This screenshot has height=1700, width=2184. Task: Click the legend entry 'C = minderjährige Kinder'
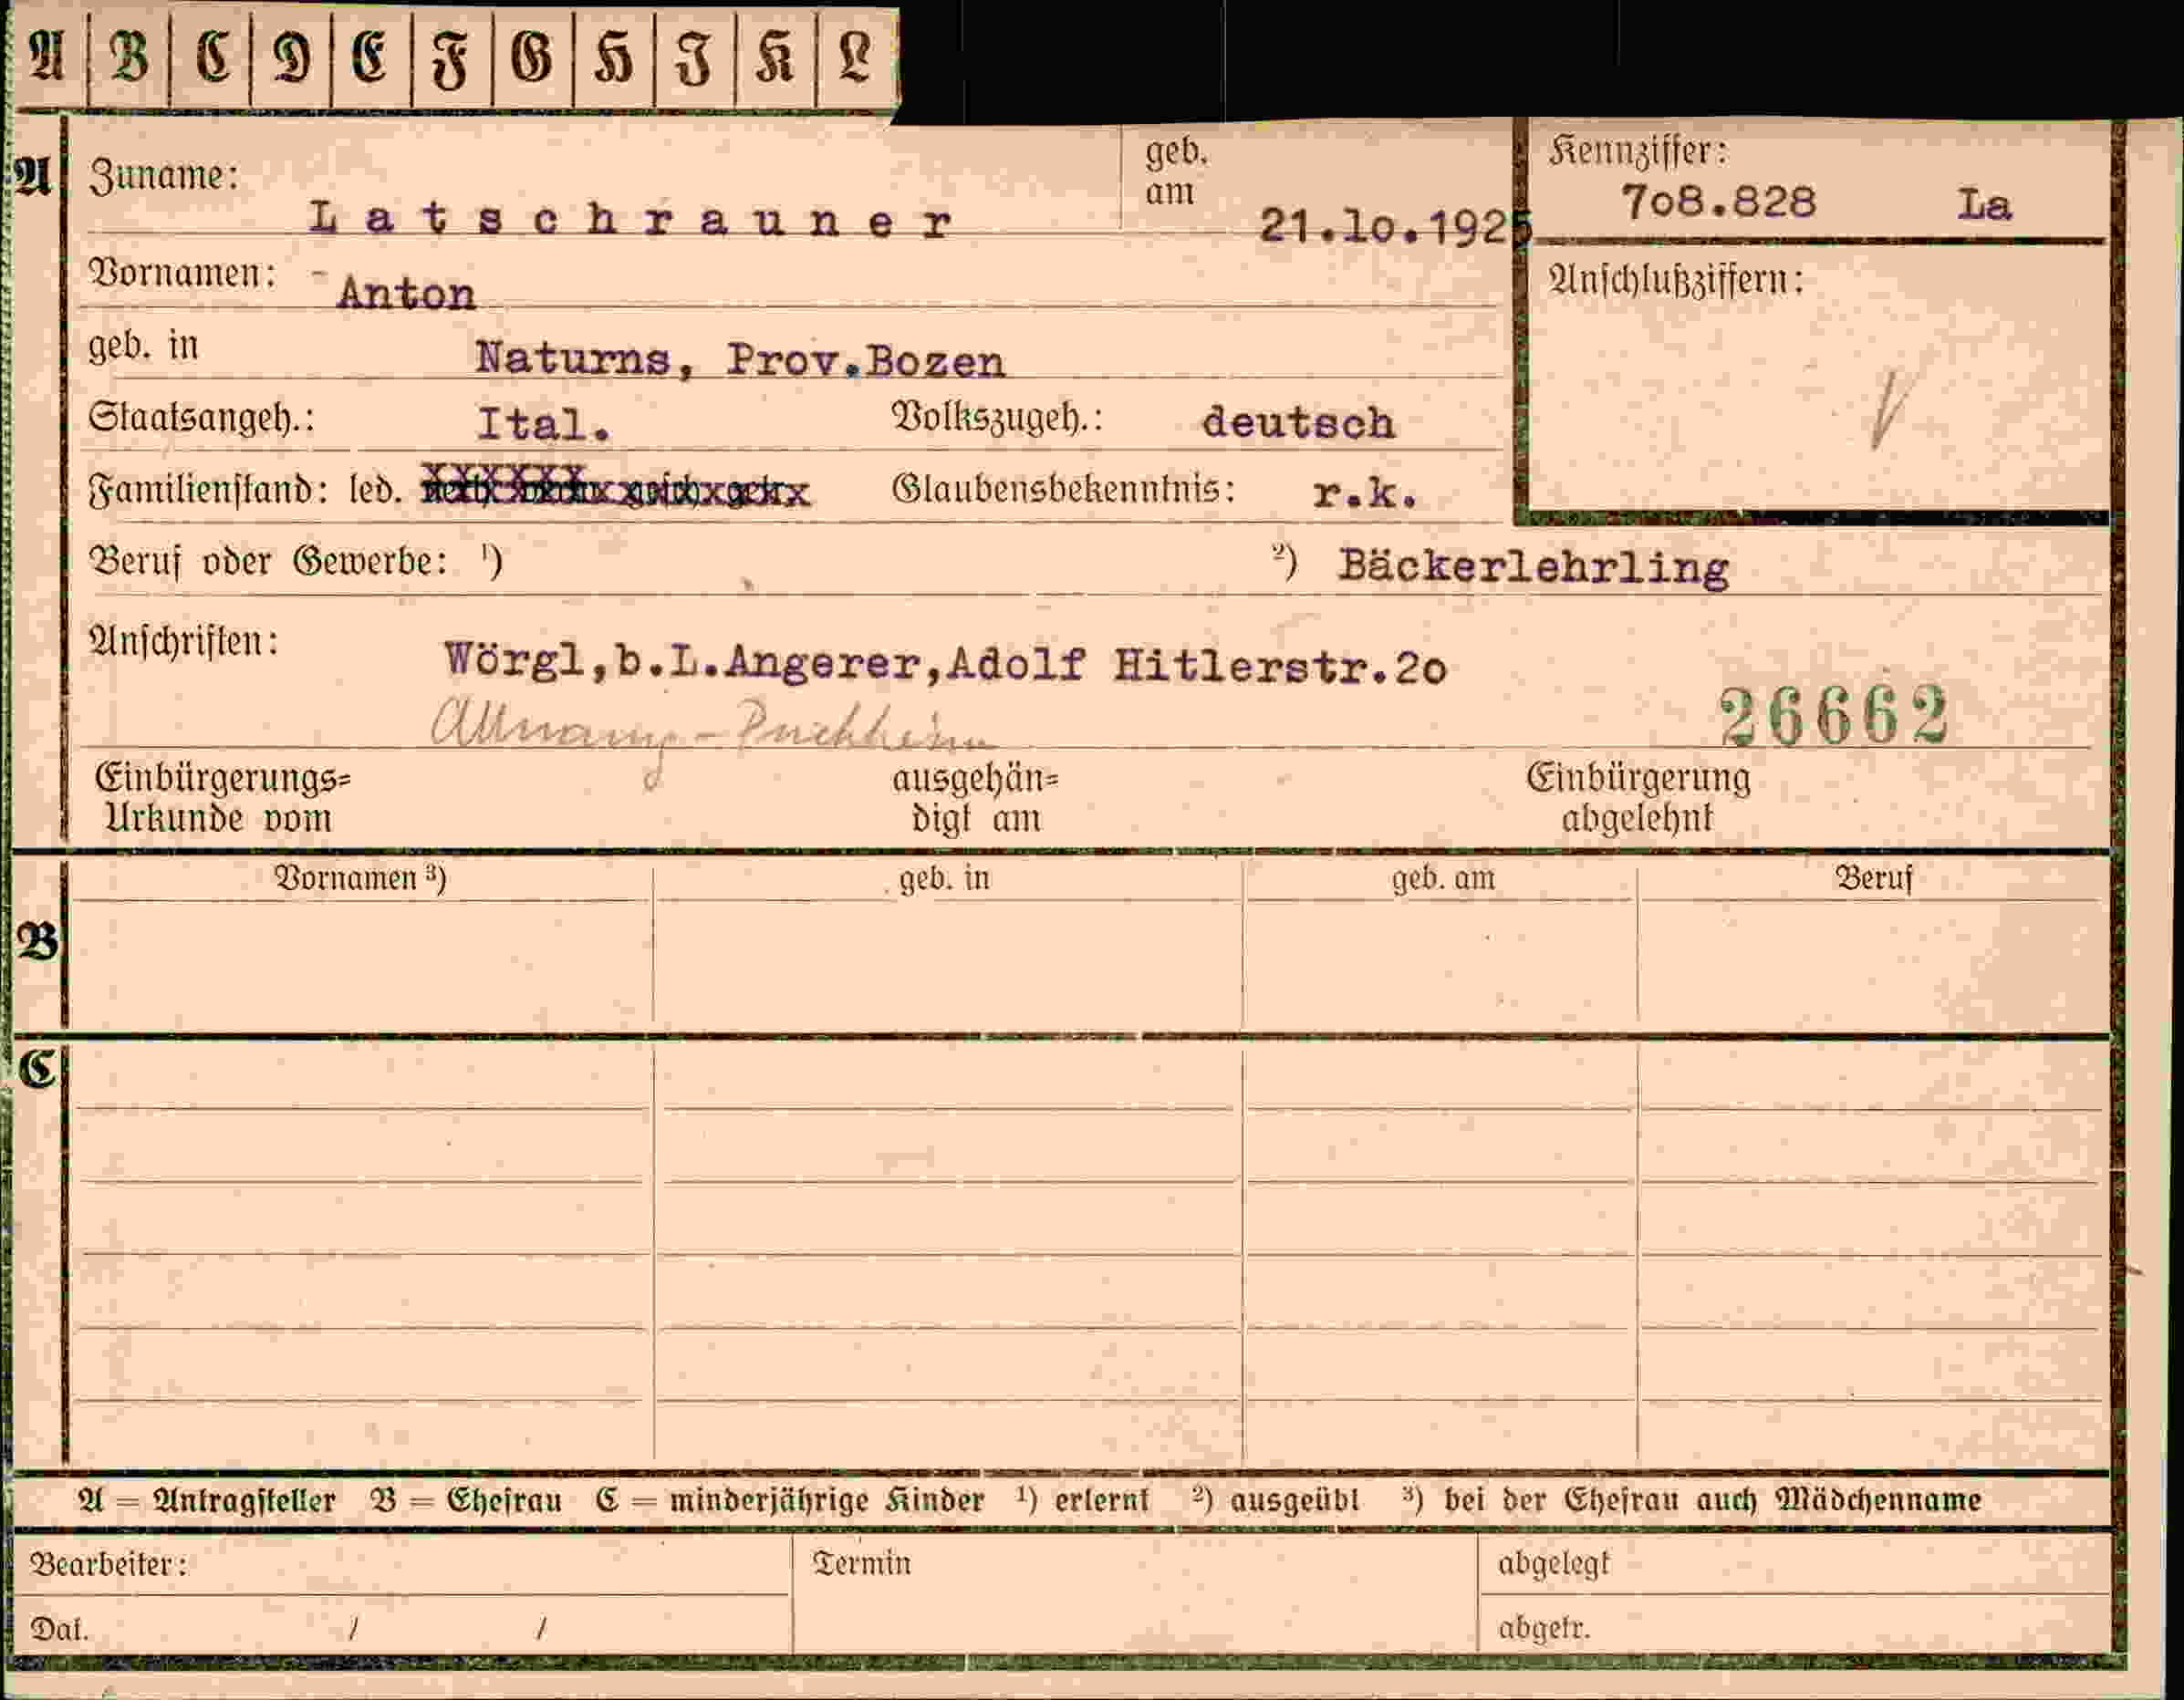[x=790, y=1500]
